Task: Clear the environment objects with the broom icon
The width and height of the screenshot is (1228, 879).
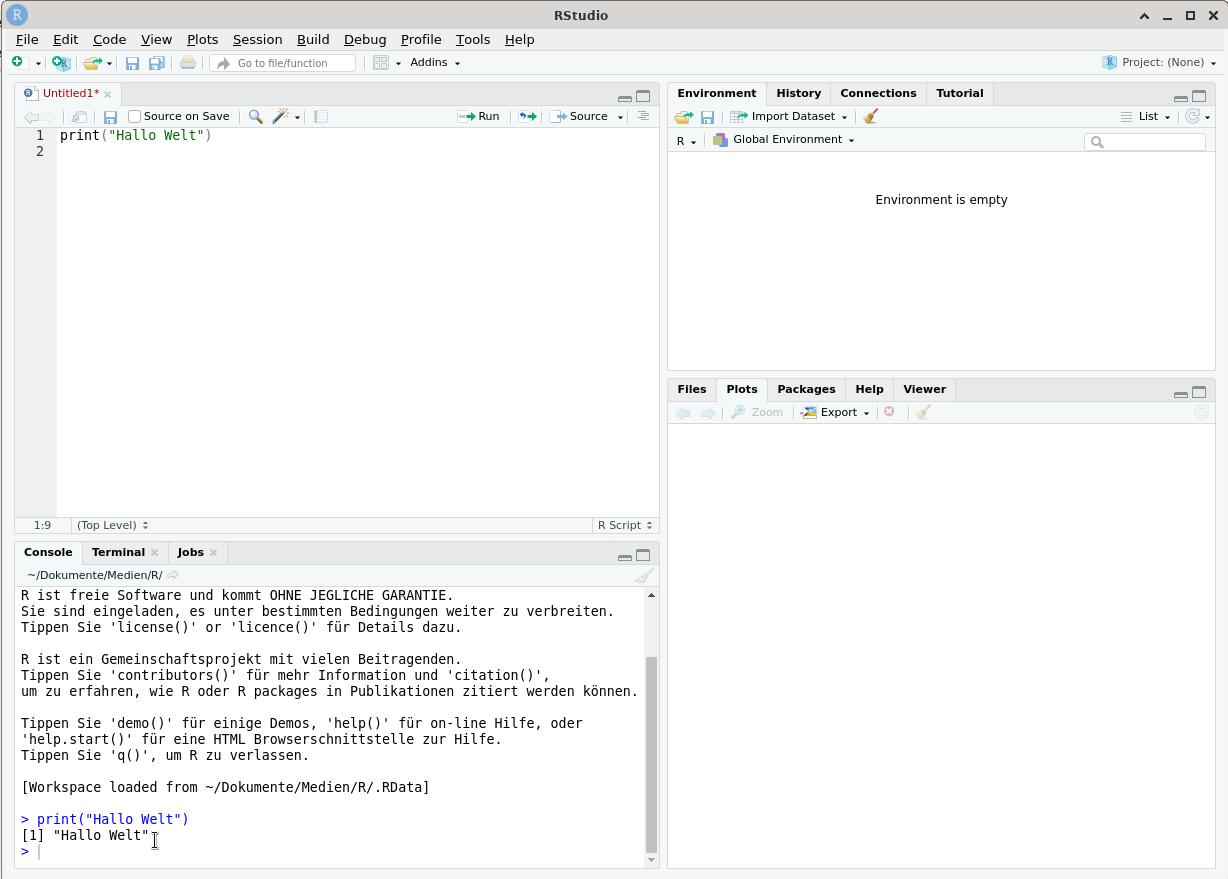Action: pyautogui.click(x=871, y=116)
